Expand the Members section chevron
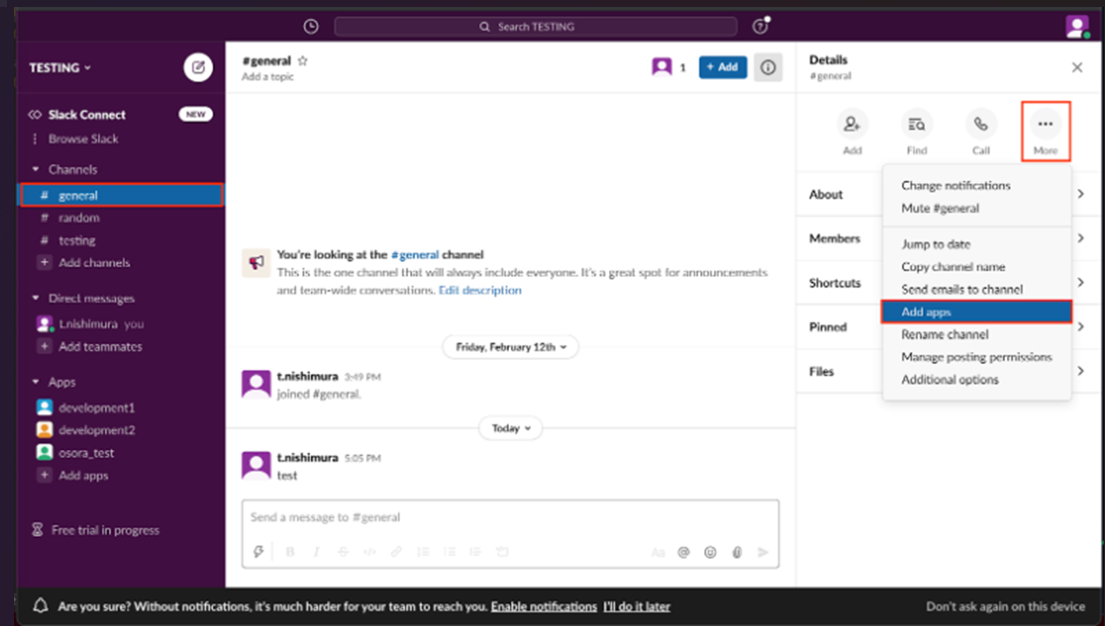The image size is (1105, 626). pos(1081,238)
